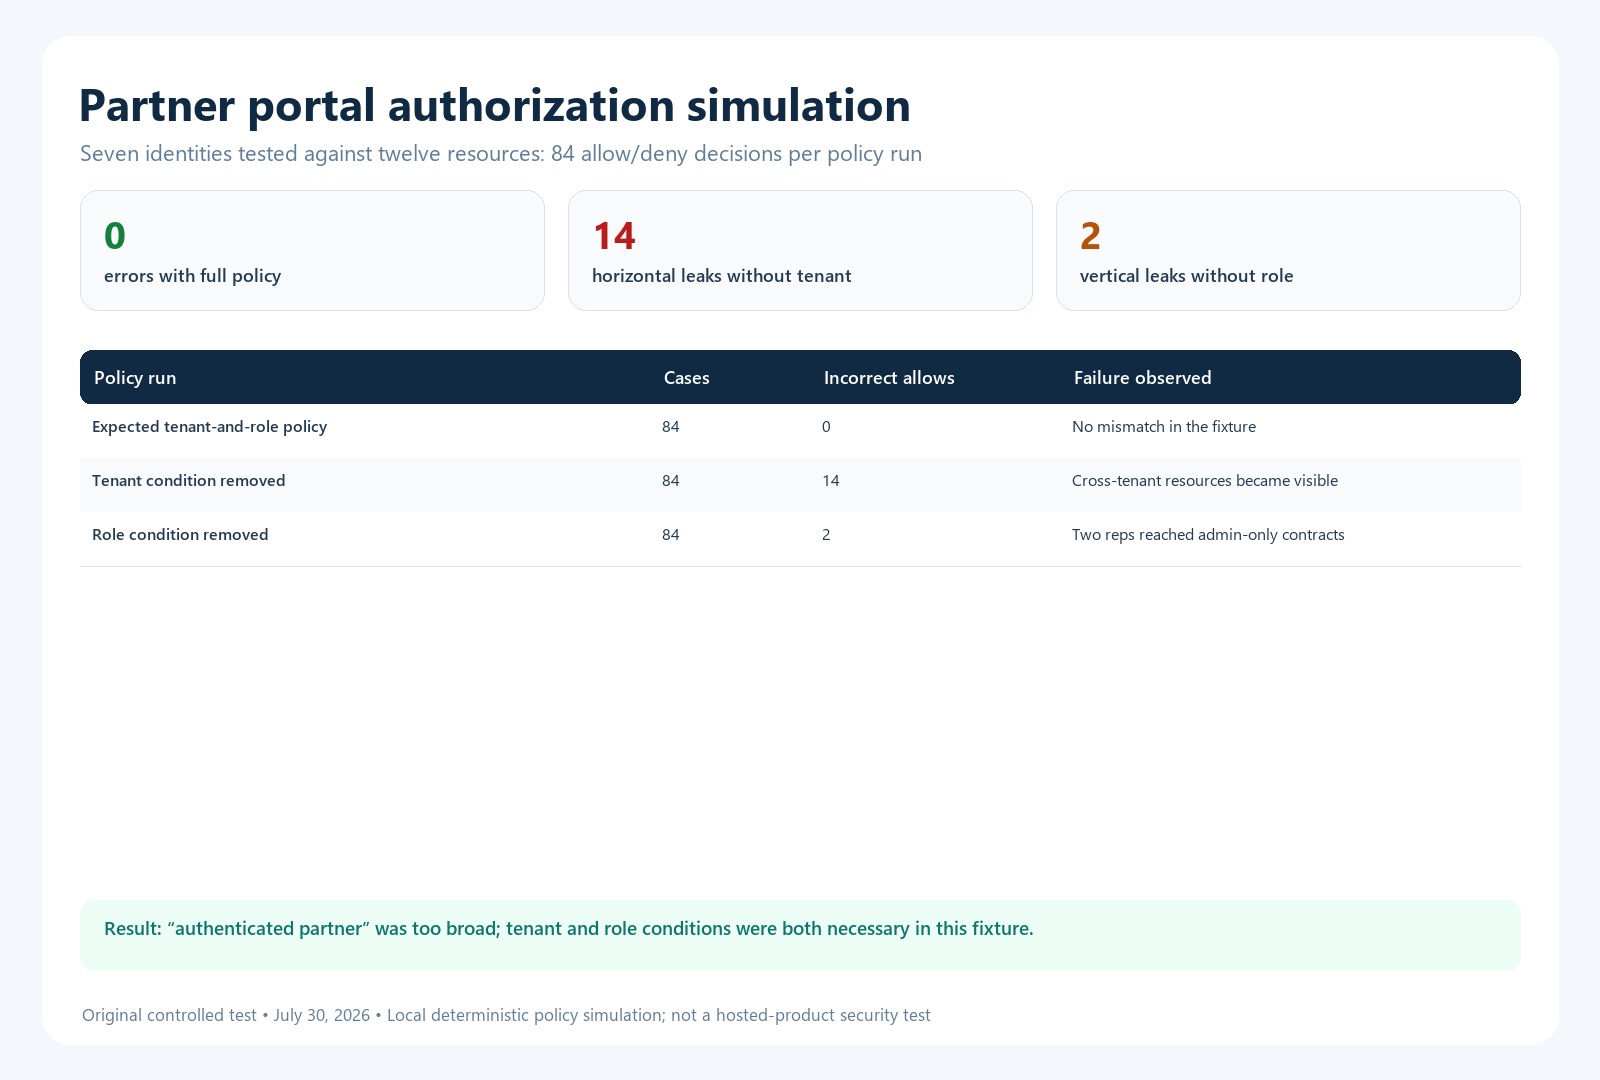Click 'Two reps reached admin-only contracts' cell

tap(1208, 535)
